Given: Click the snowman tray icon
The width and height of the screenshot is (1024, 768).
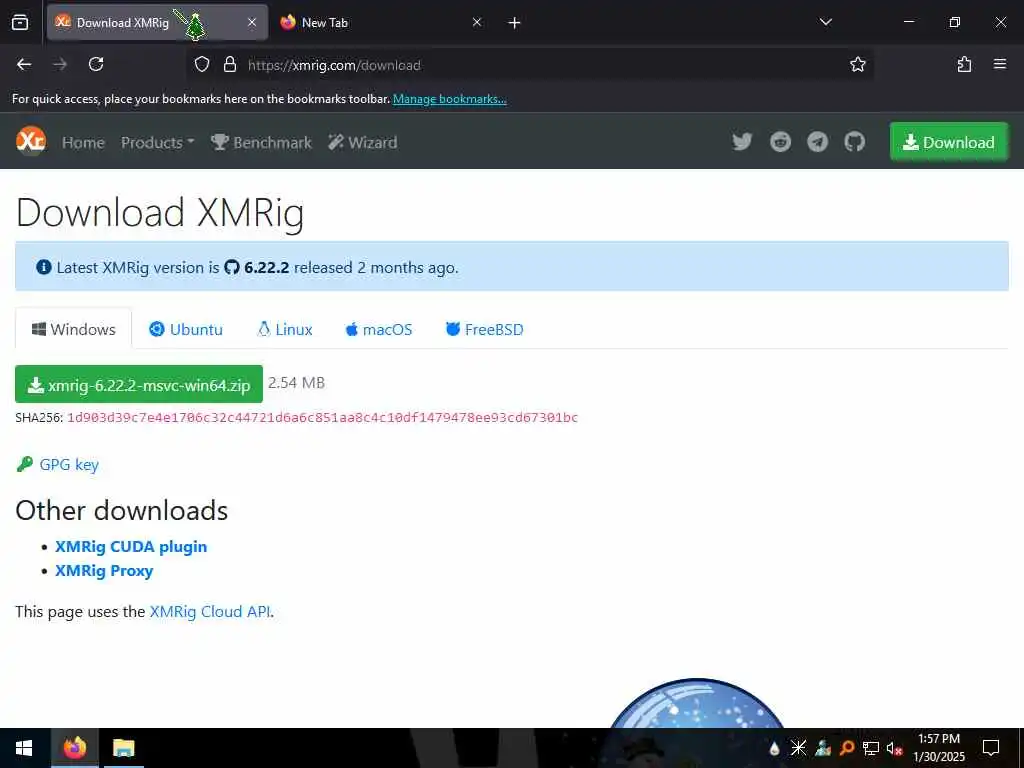Looking at the screenshot, I should tap(823, 748).
